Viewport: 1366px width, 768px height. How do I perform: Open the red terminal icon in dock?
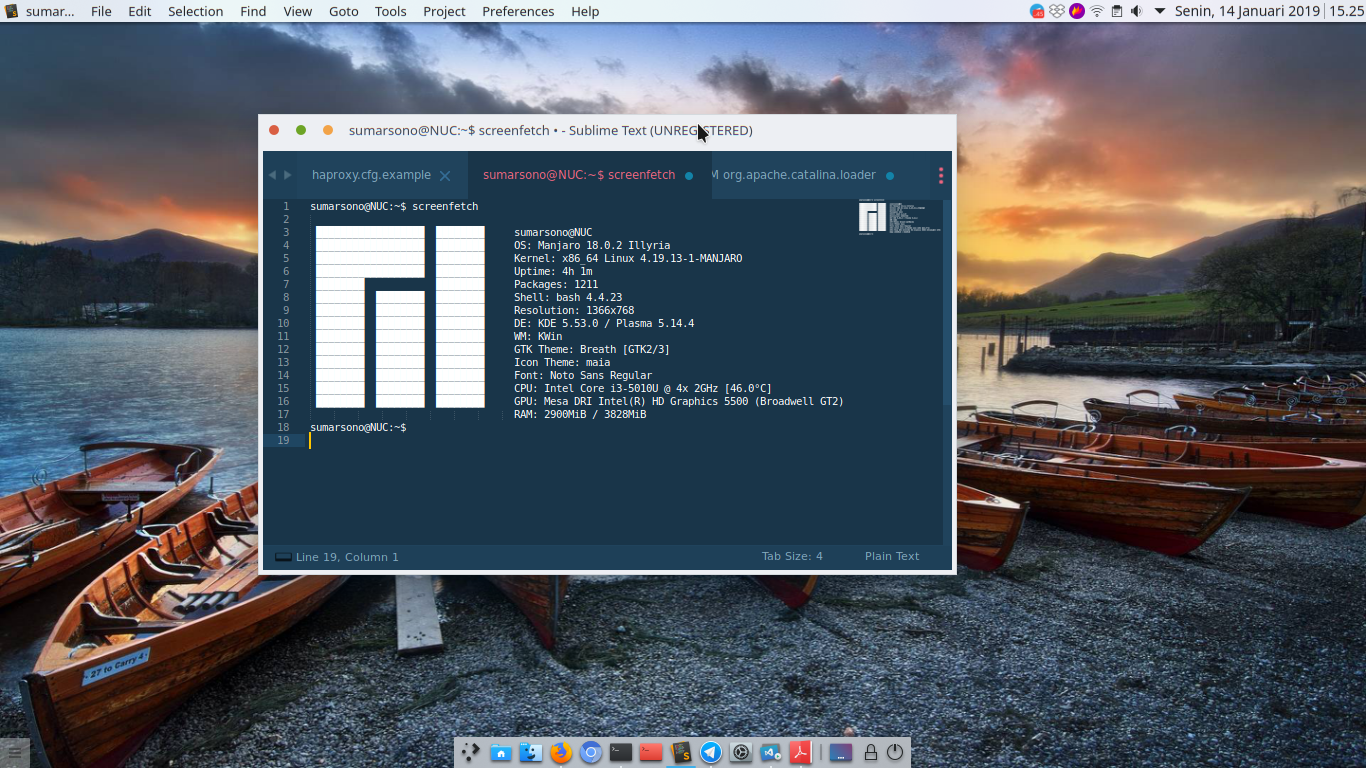pos(651,752)
